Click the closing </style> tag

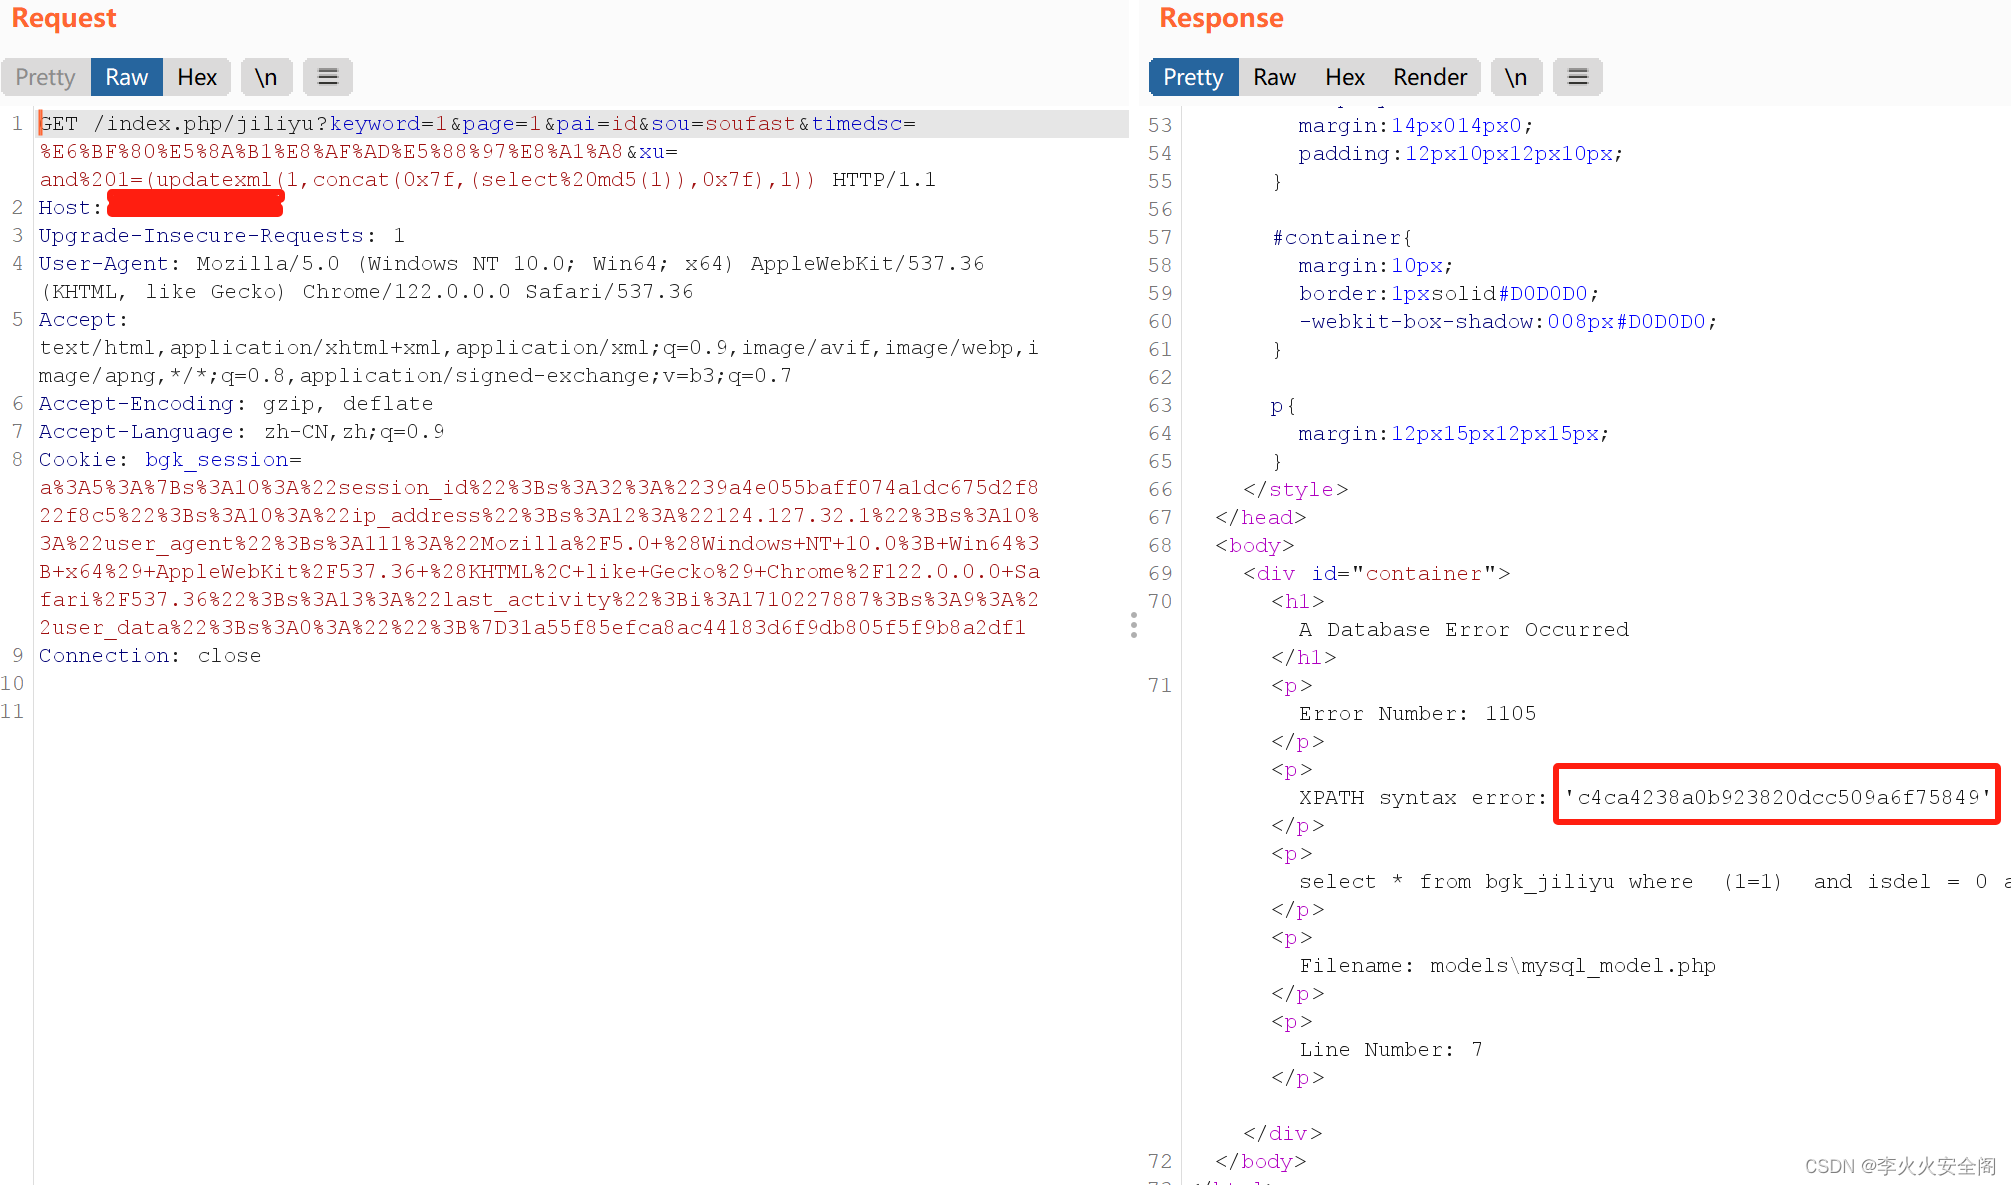(1296, 490)
